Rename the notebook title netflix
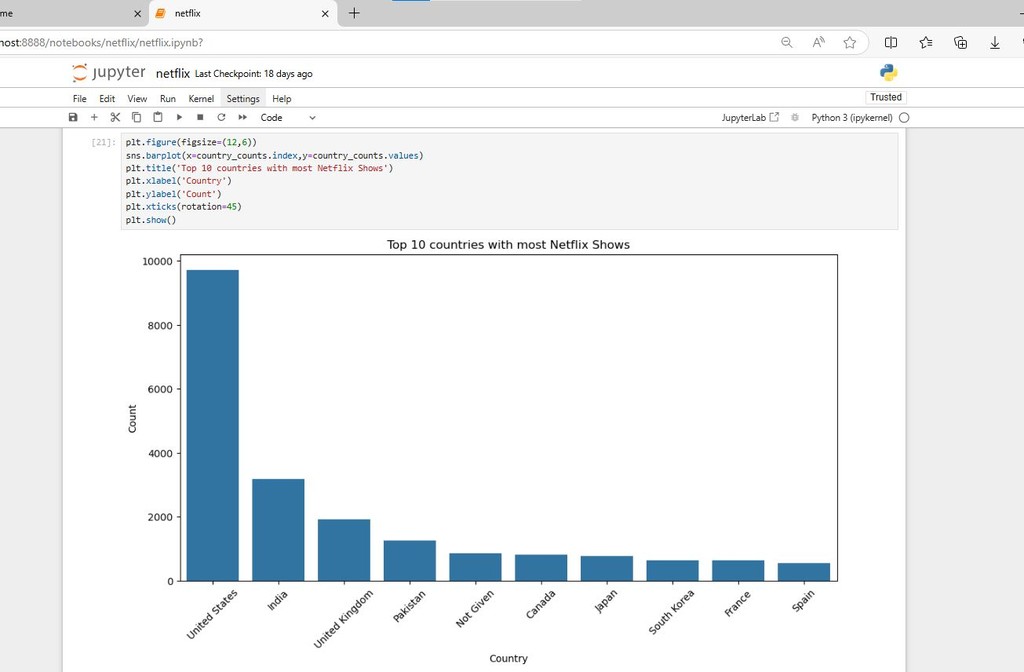The image size is (1024, 672). [172, 74]
